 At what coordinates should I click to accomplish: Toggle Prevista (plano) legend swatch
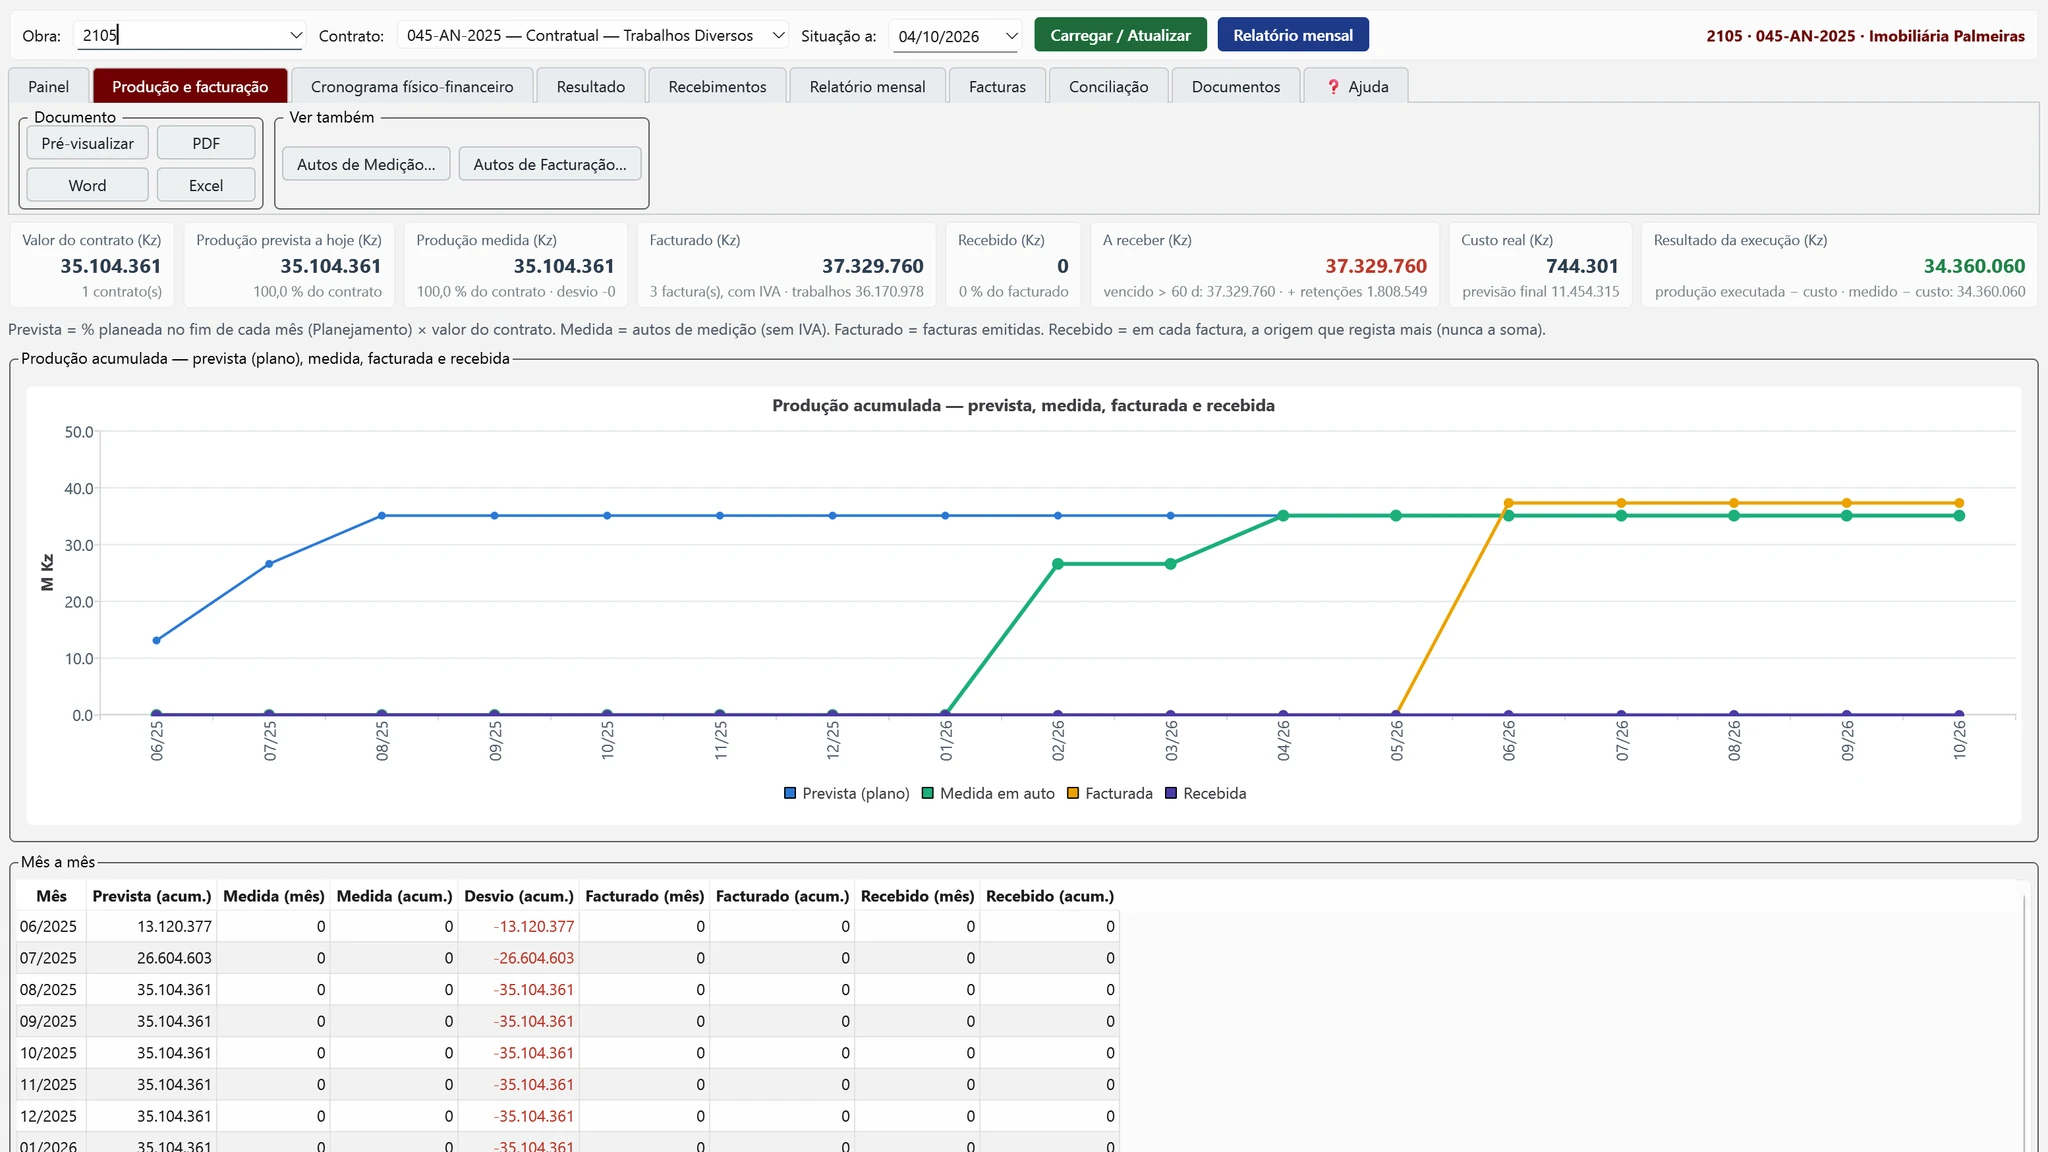click(790, 793)
